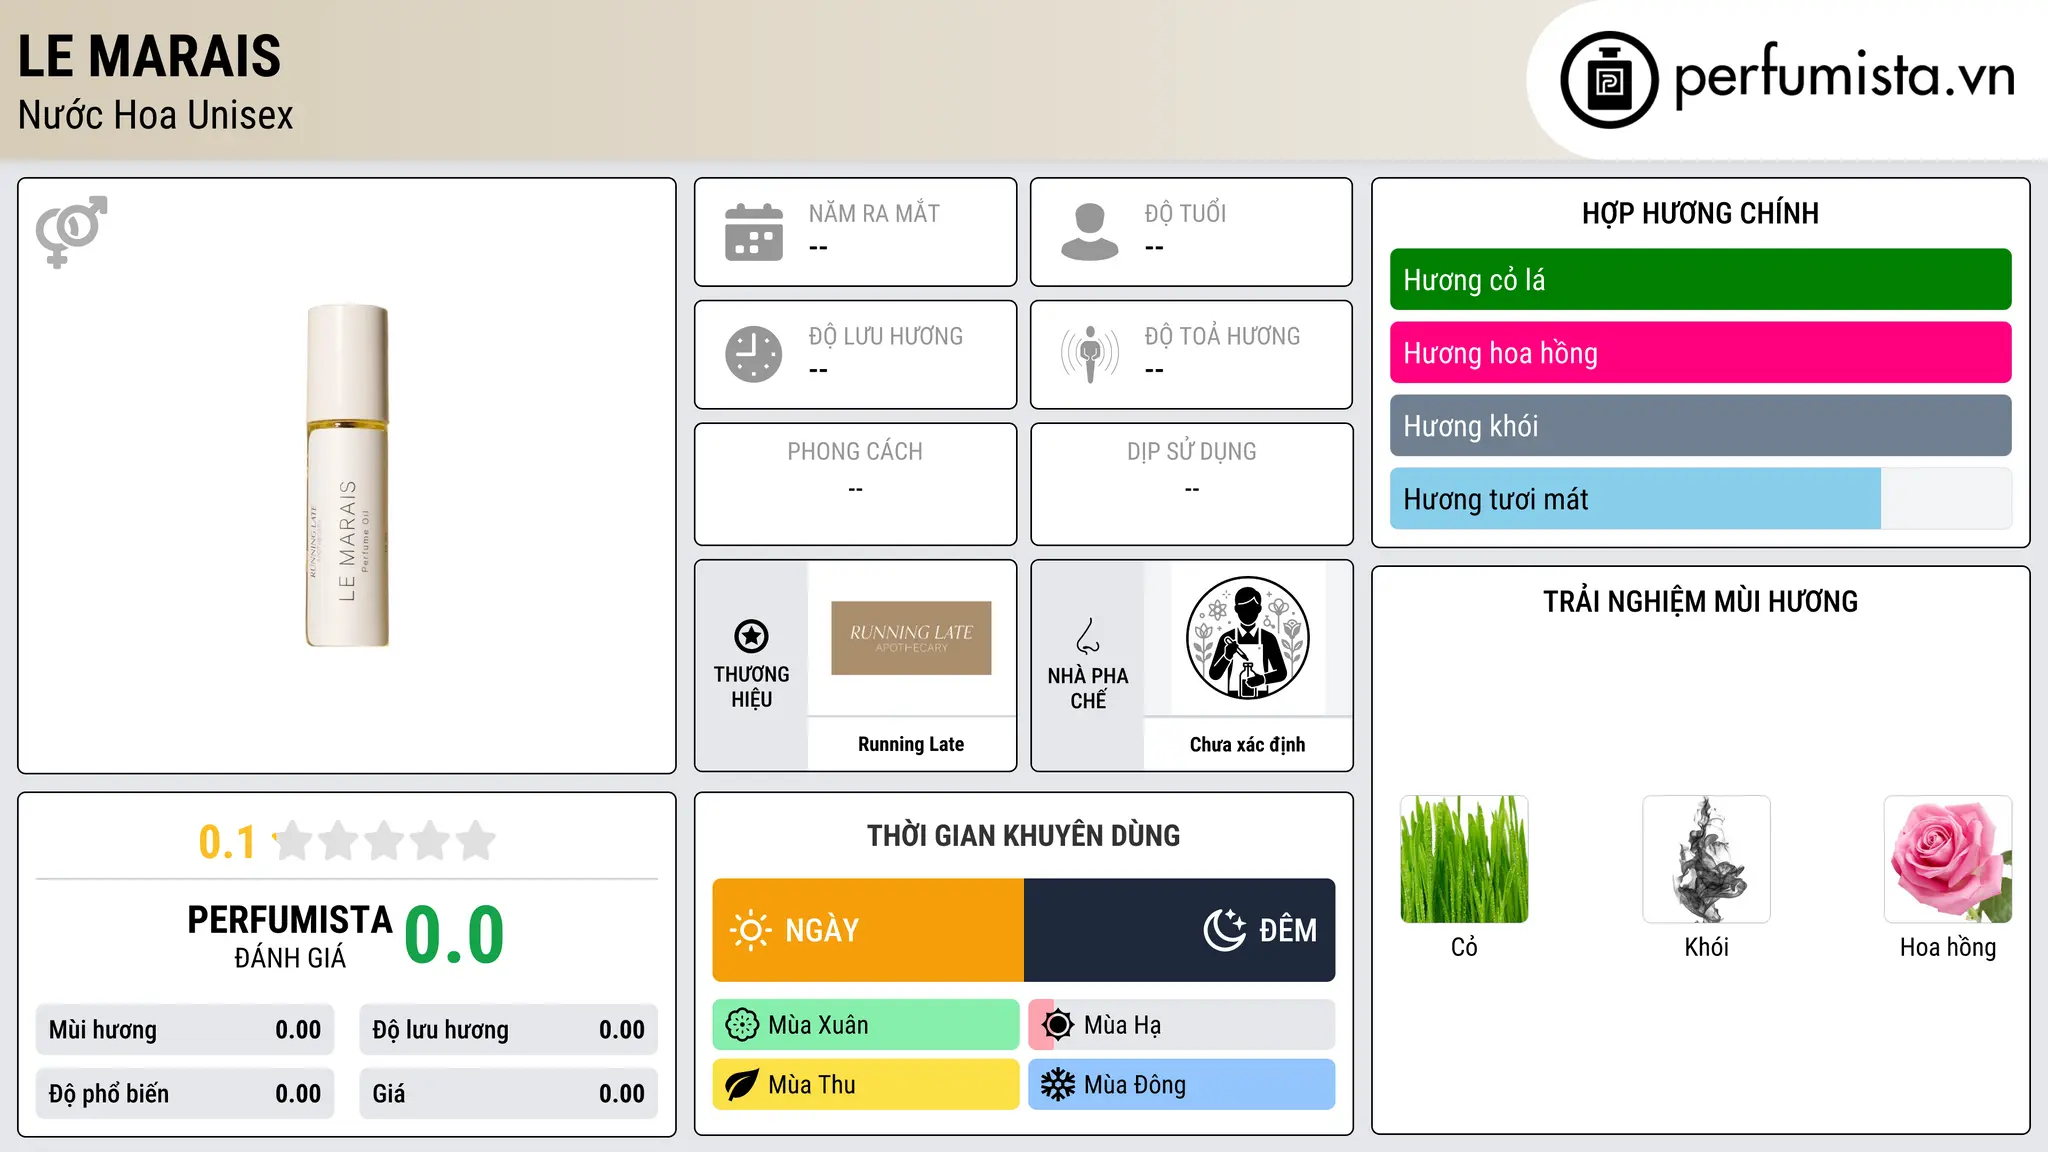Click the moon icon on the Đêm bar
The height and width of the screenshot is (1152, 2048).
click(1225, 930)
